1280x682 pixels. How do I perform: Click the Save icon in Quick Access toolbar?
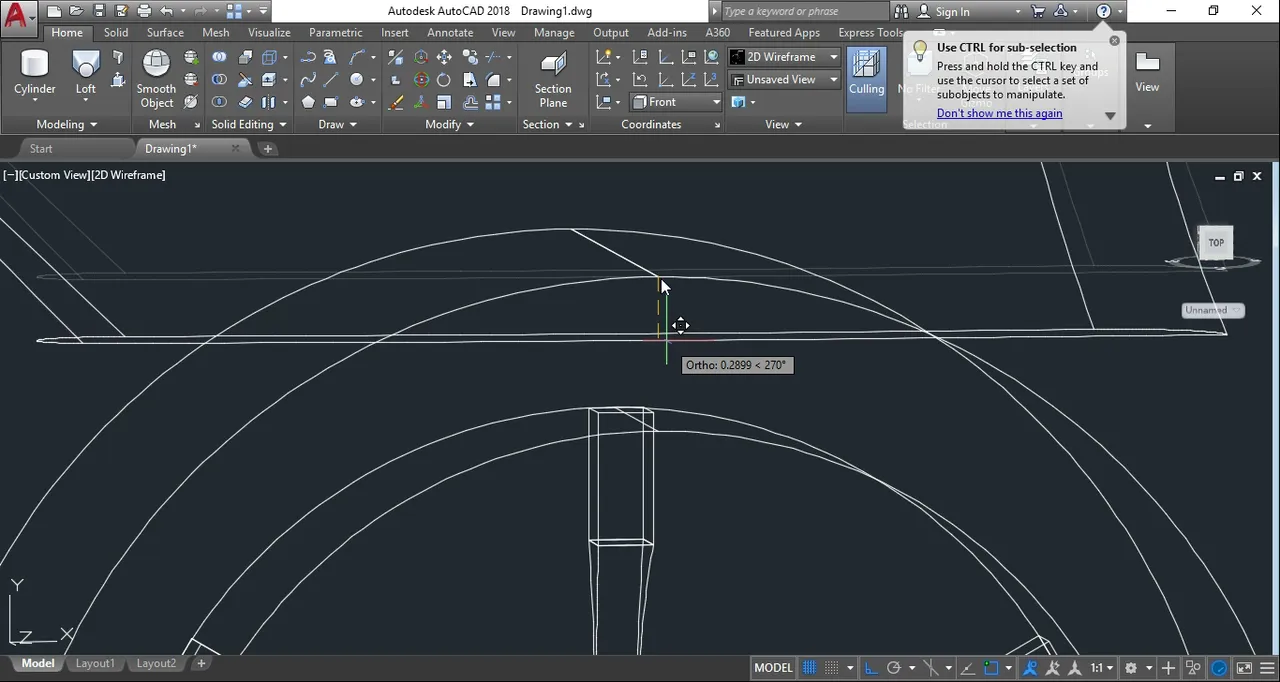pyautogui.click(x=99, y=12)
